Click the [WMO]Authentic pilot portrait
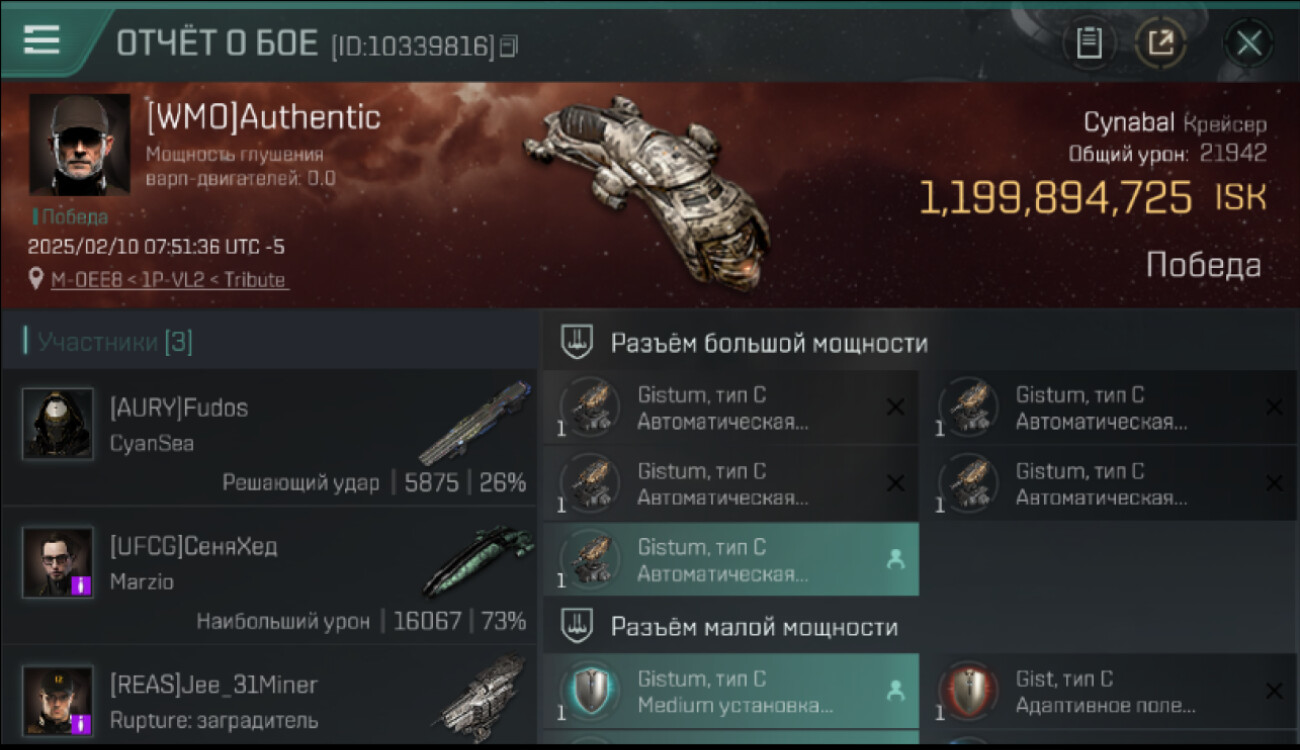The height and width of the screenshot is (750, 1300). (x=80, y=143)
